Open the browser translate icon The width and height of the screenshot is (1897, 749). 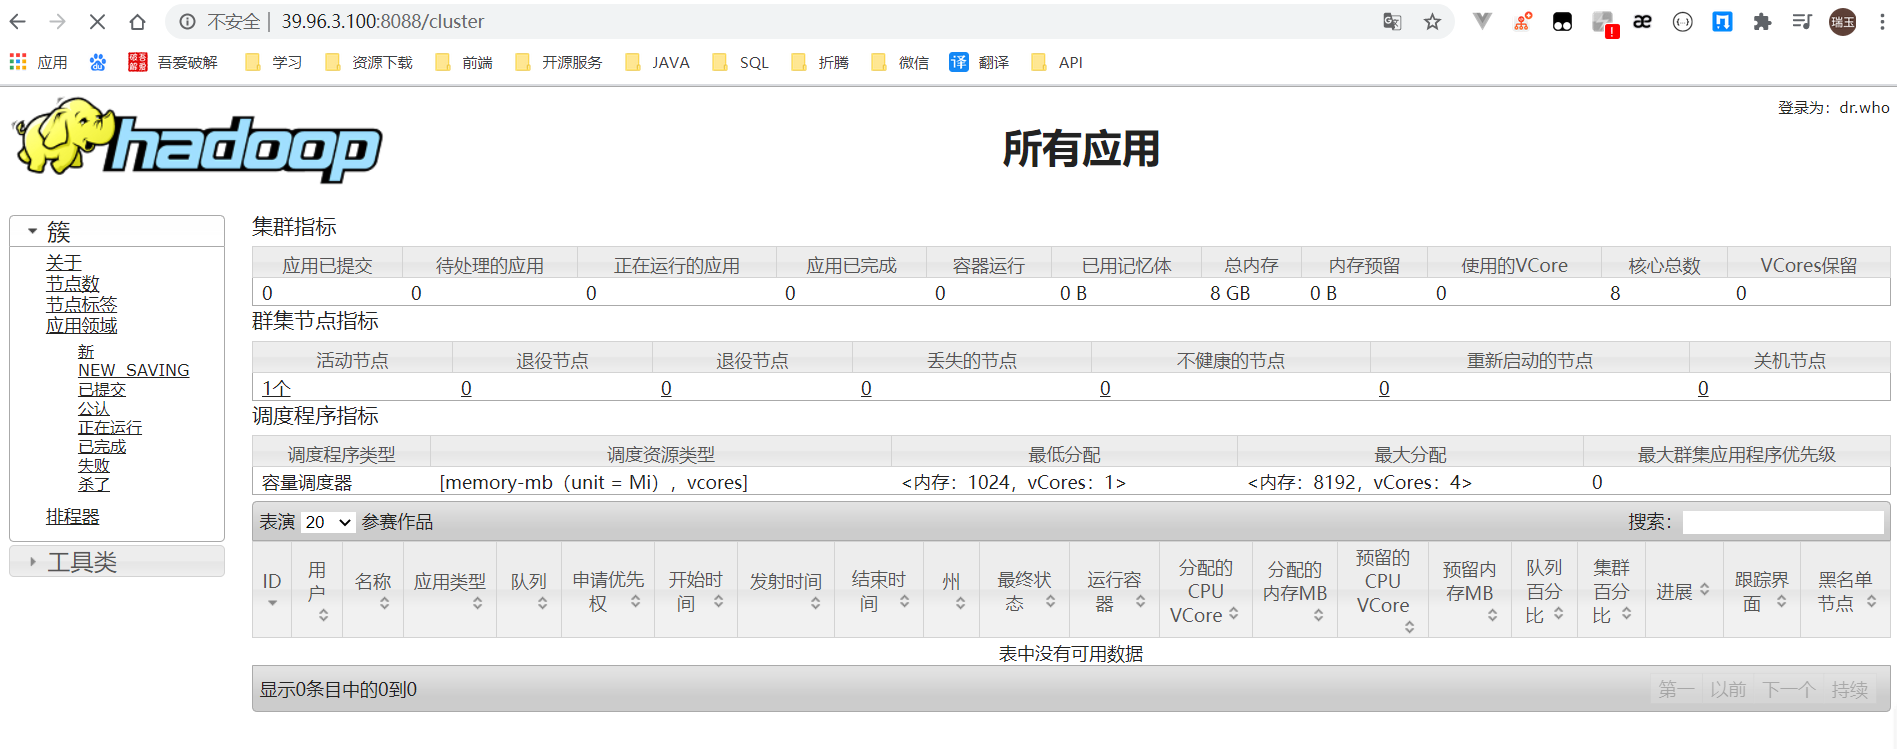1392,22
